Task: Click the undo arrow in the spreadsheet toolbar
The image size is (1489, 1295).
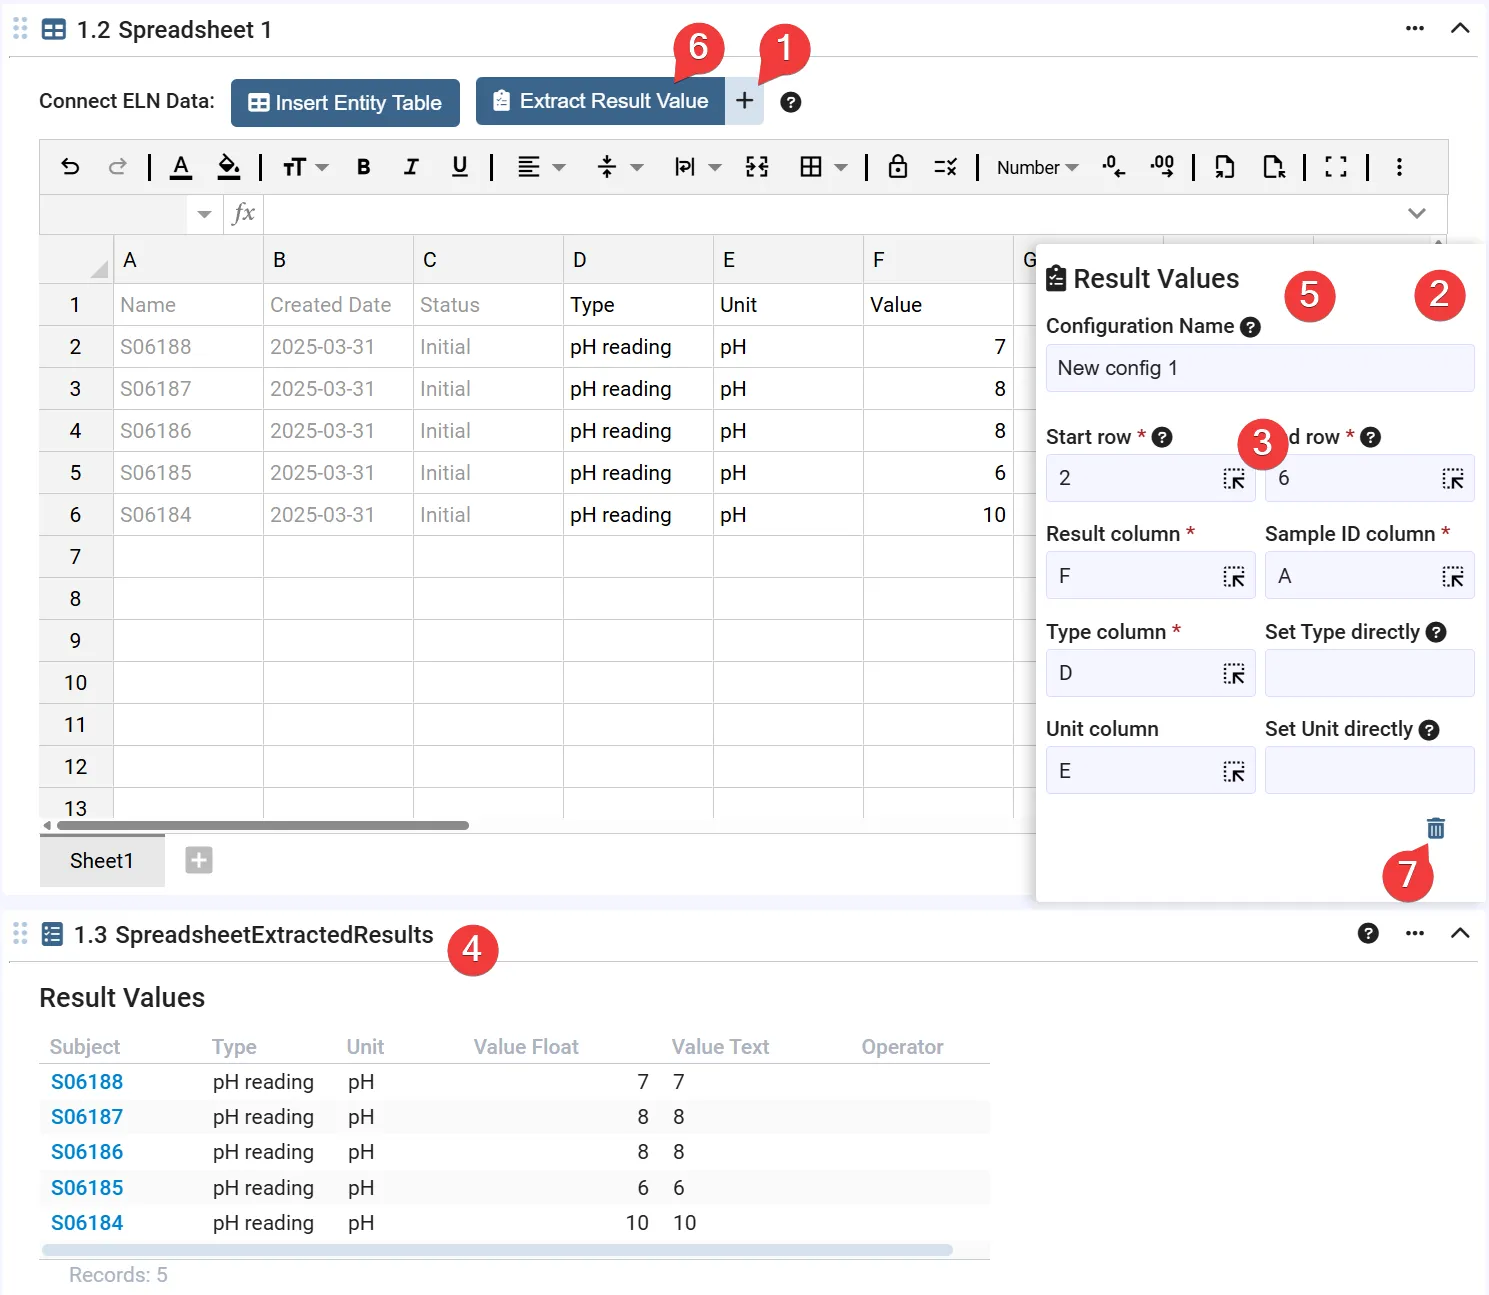Action: pos(70,167)
